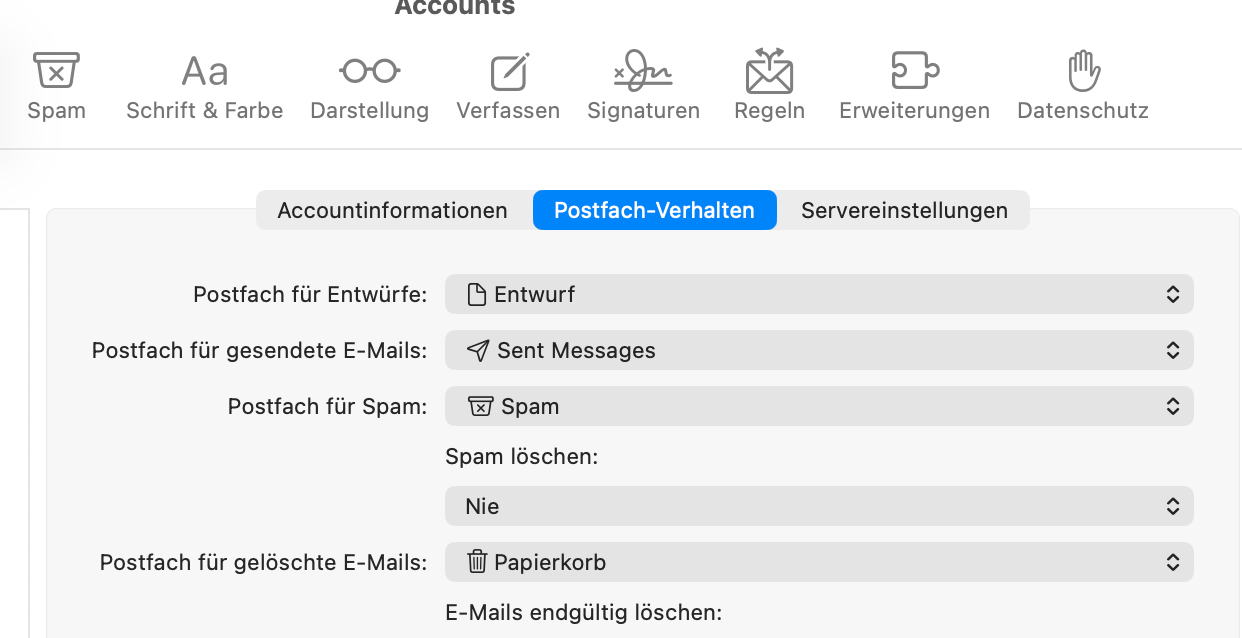Open the Papierkorb mailbox dropdown
The image size is (1242, 638).
click(x=819, y=563)
